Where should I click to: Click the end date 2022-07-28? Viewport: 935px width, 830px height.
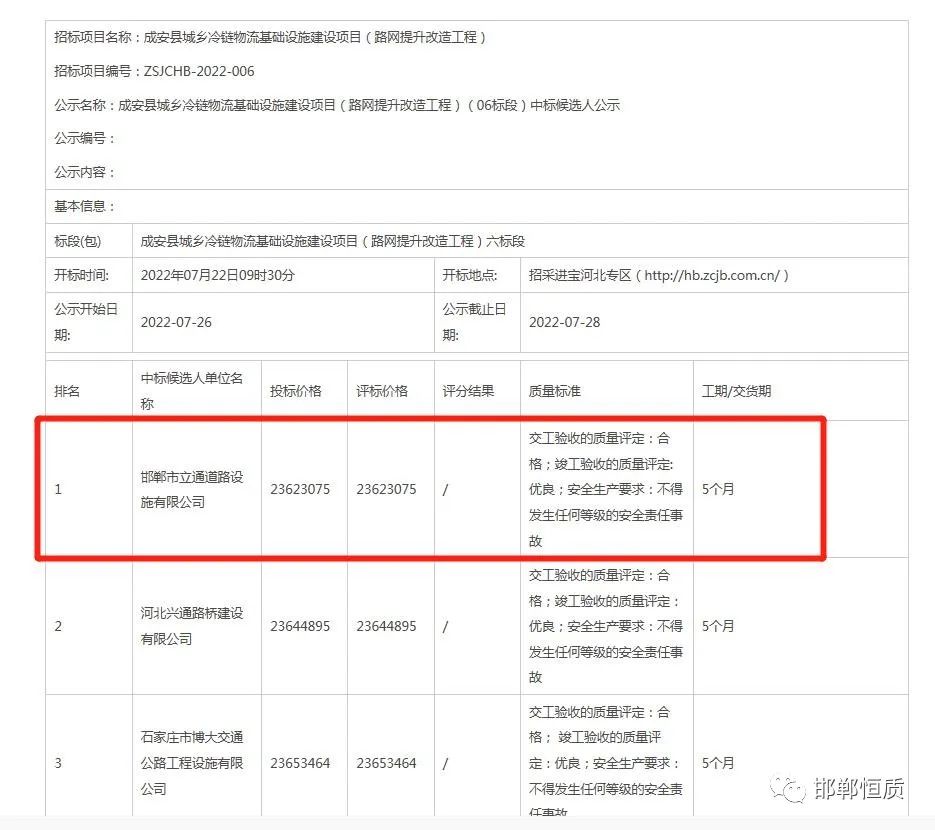pyautogui.click(x=564, y=322)
